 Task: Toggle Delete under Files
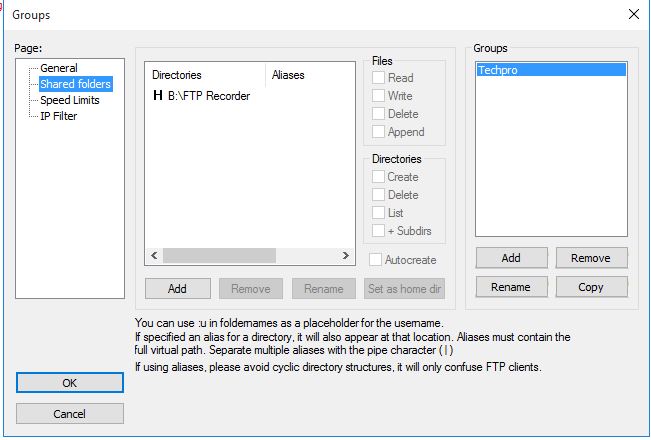(x=378, y=114)
